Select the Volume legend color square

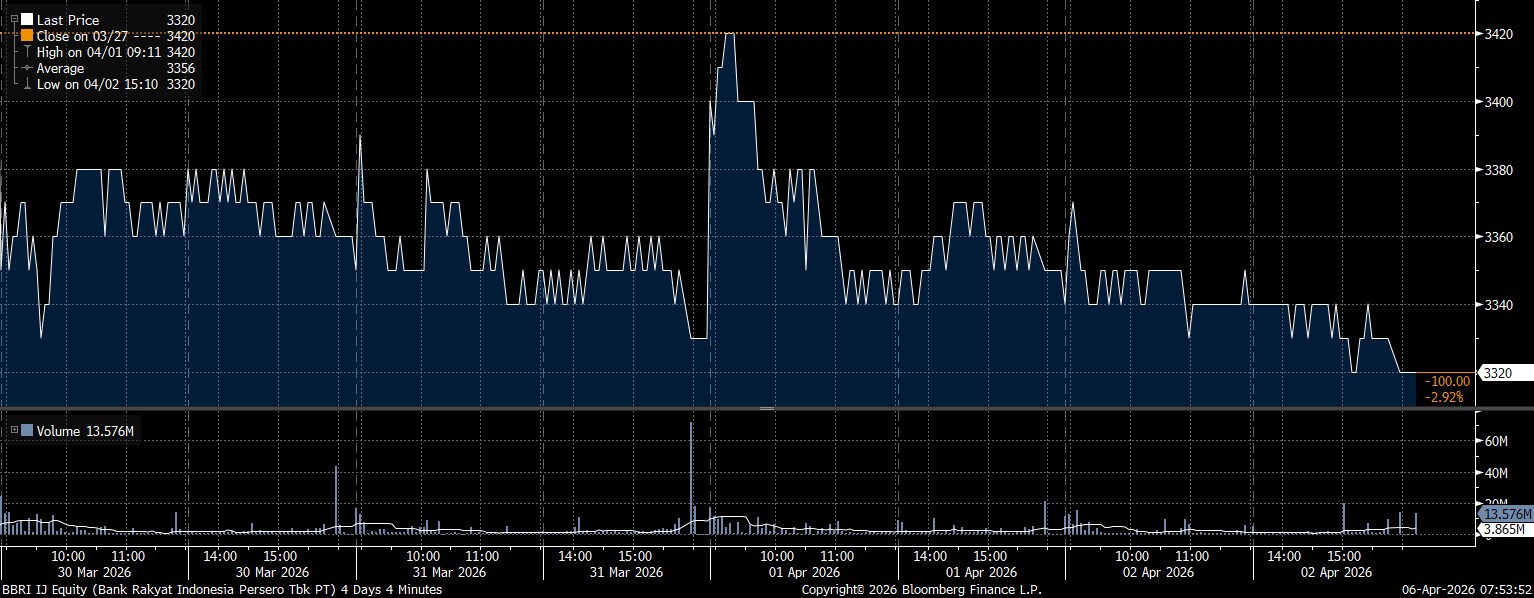pos(27,431)
